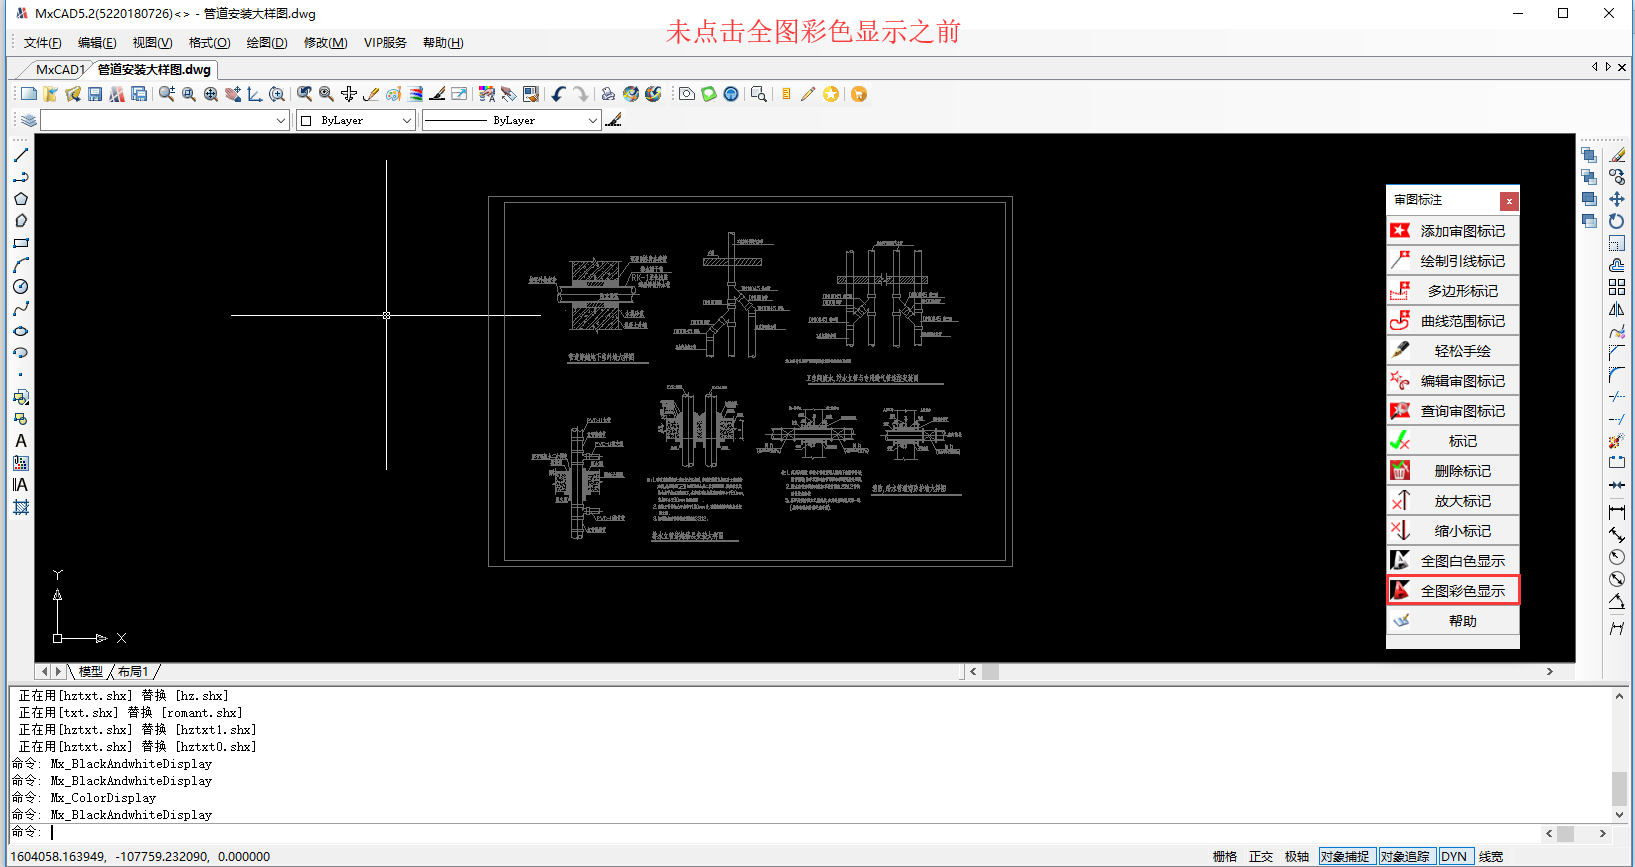
Task: Open the VIP服务 menu
Action: coord(385,43)
